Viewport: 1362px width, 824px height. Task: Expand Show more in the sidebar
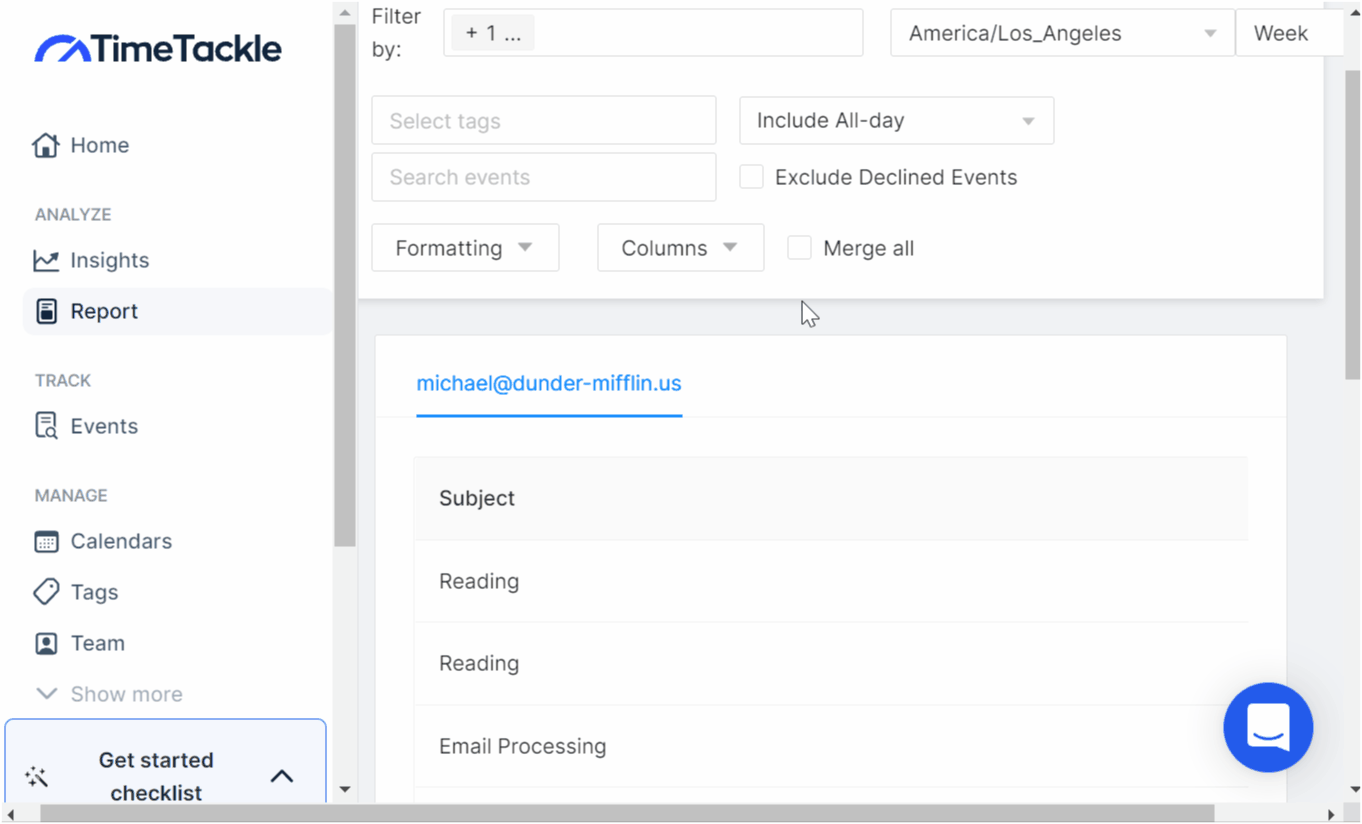pyautogui.click(x=109, y=694)
